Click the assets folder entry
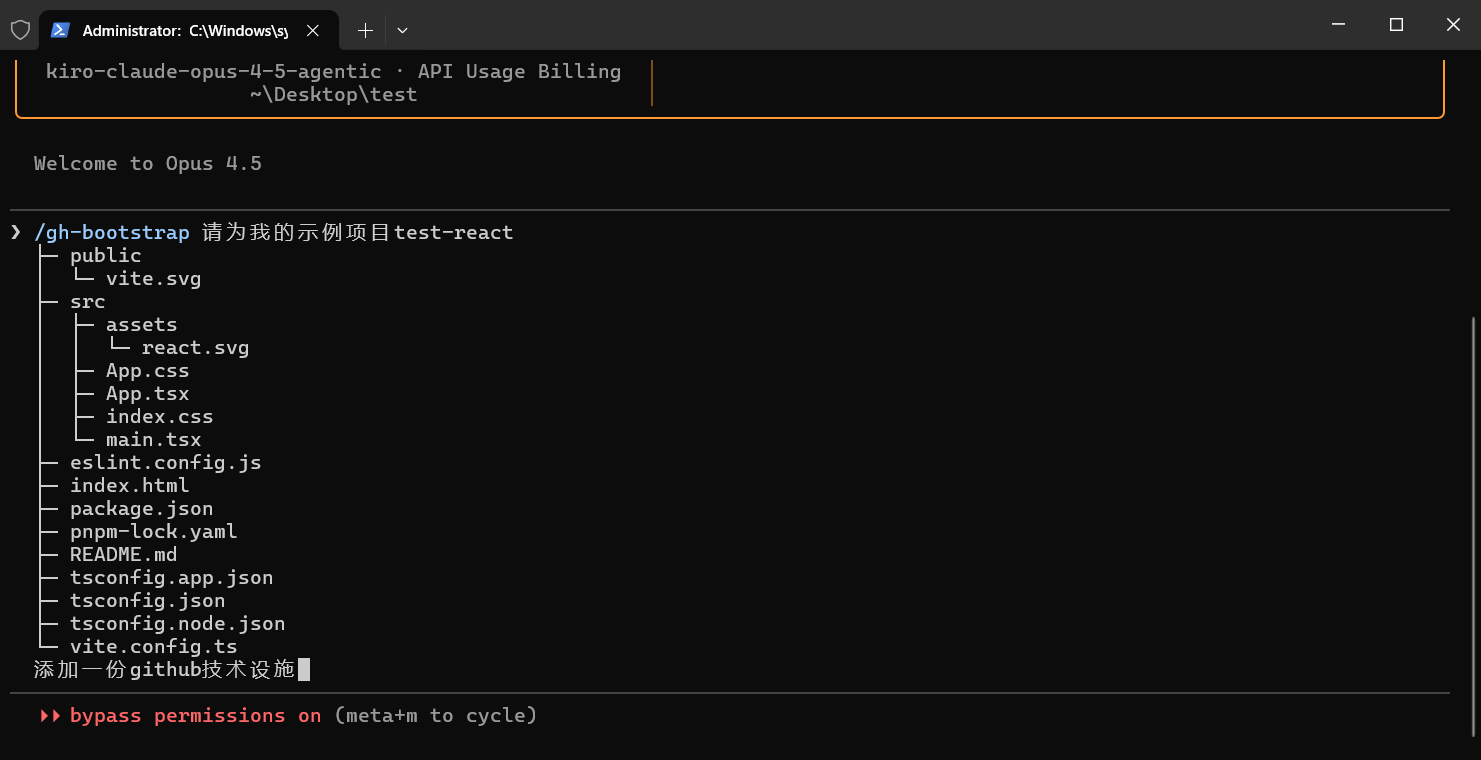Screen dimensions: 1481x760 tap(141, 325)
